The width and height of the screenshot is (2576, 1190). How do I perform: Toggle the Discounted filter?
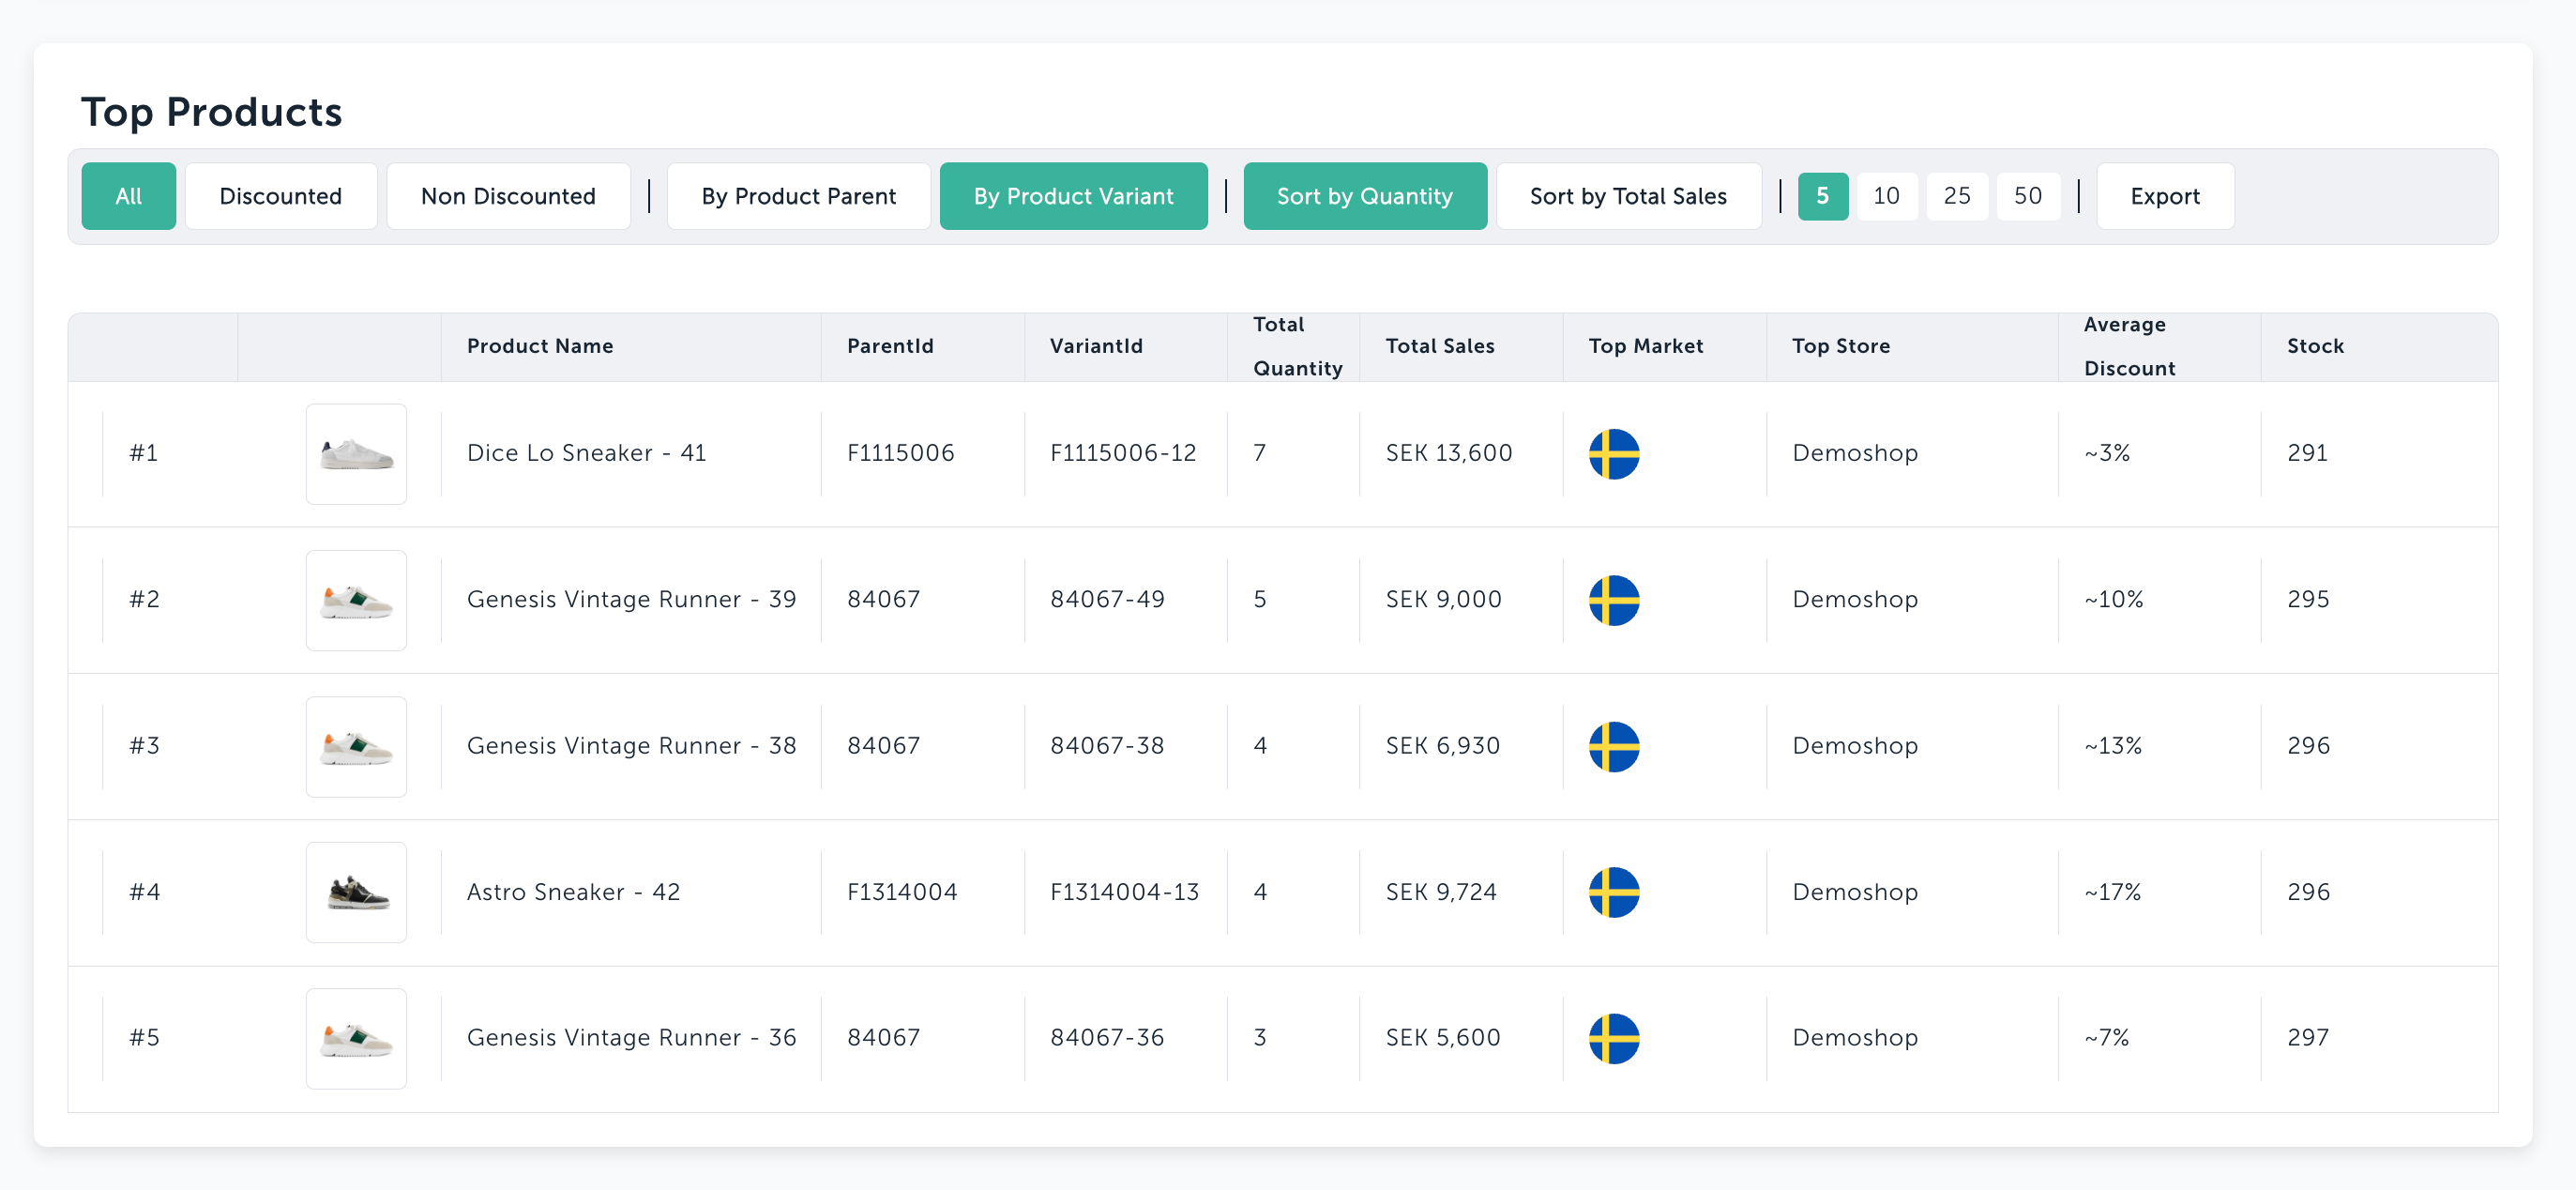281,196
